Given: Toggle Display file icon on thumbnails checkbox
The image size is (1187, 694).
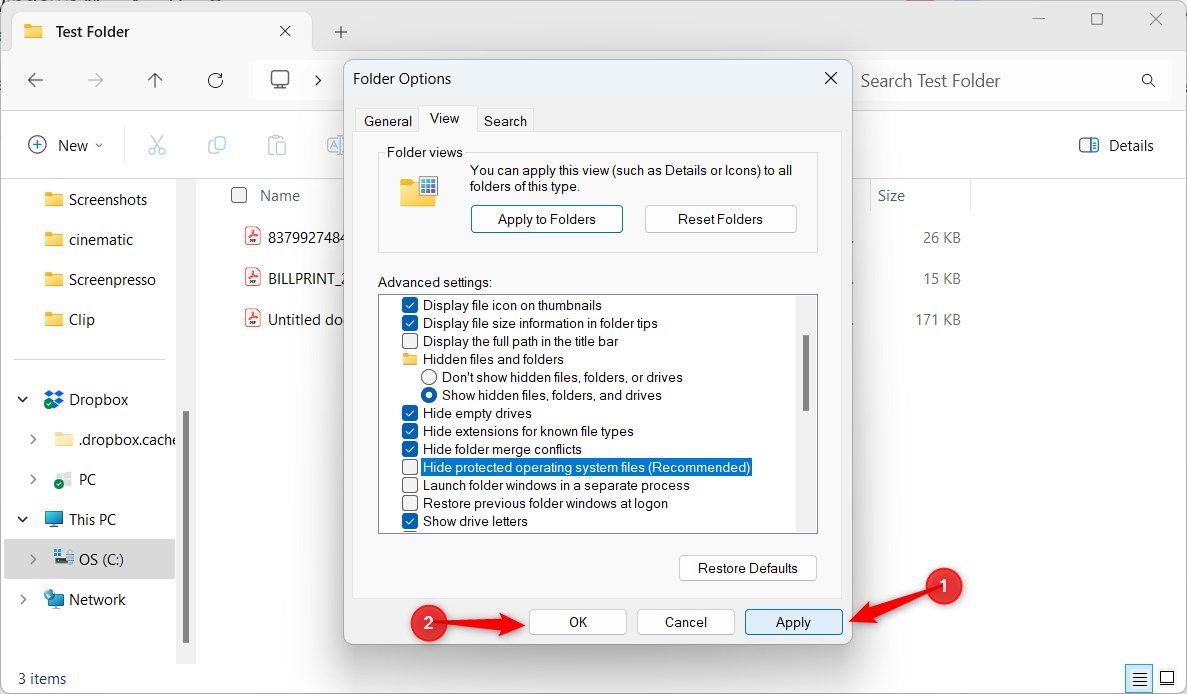Looking at the screenshot, I should click(410, 305).
